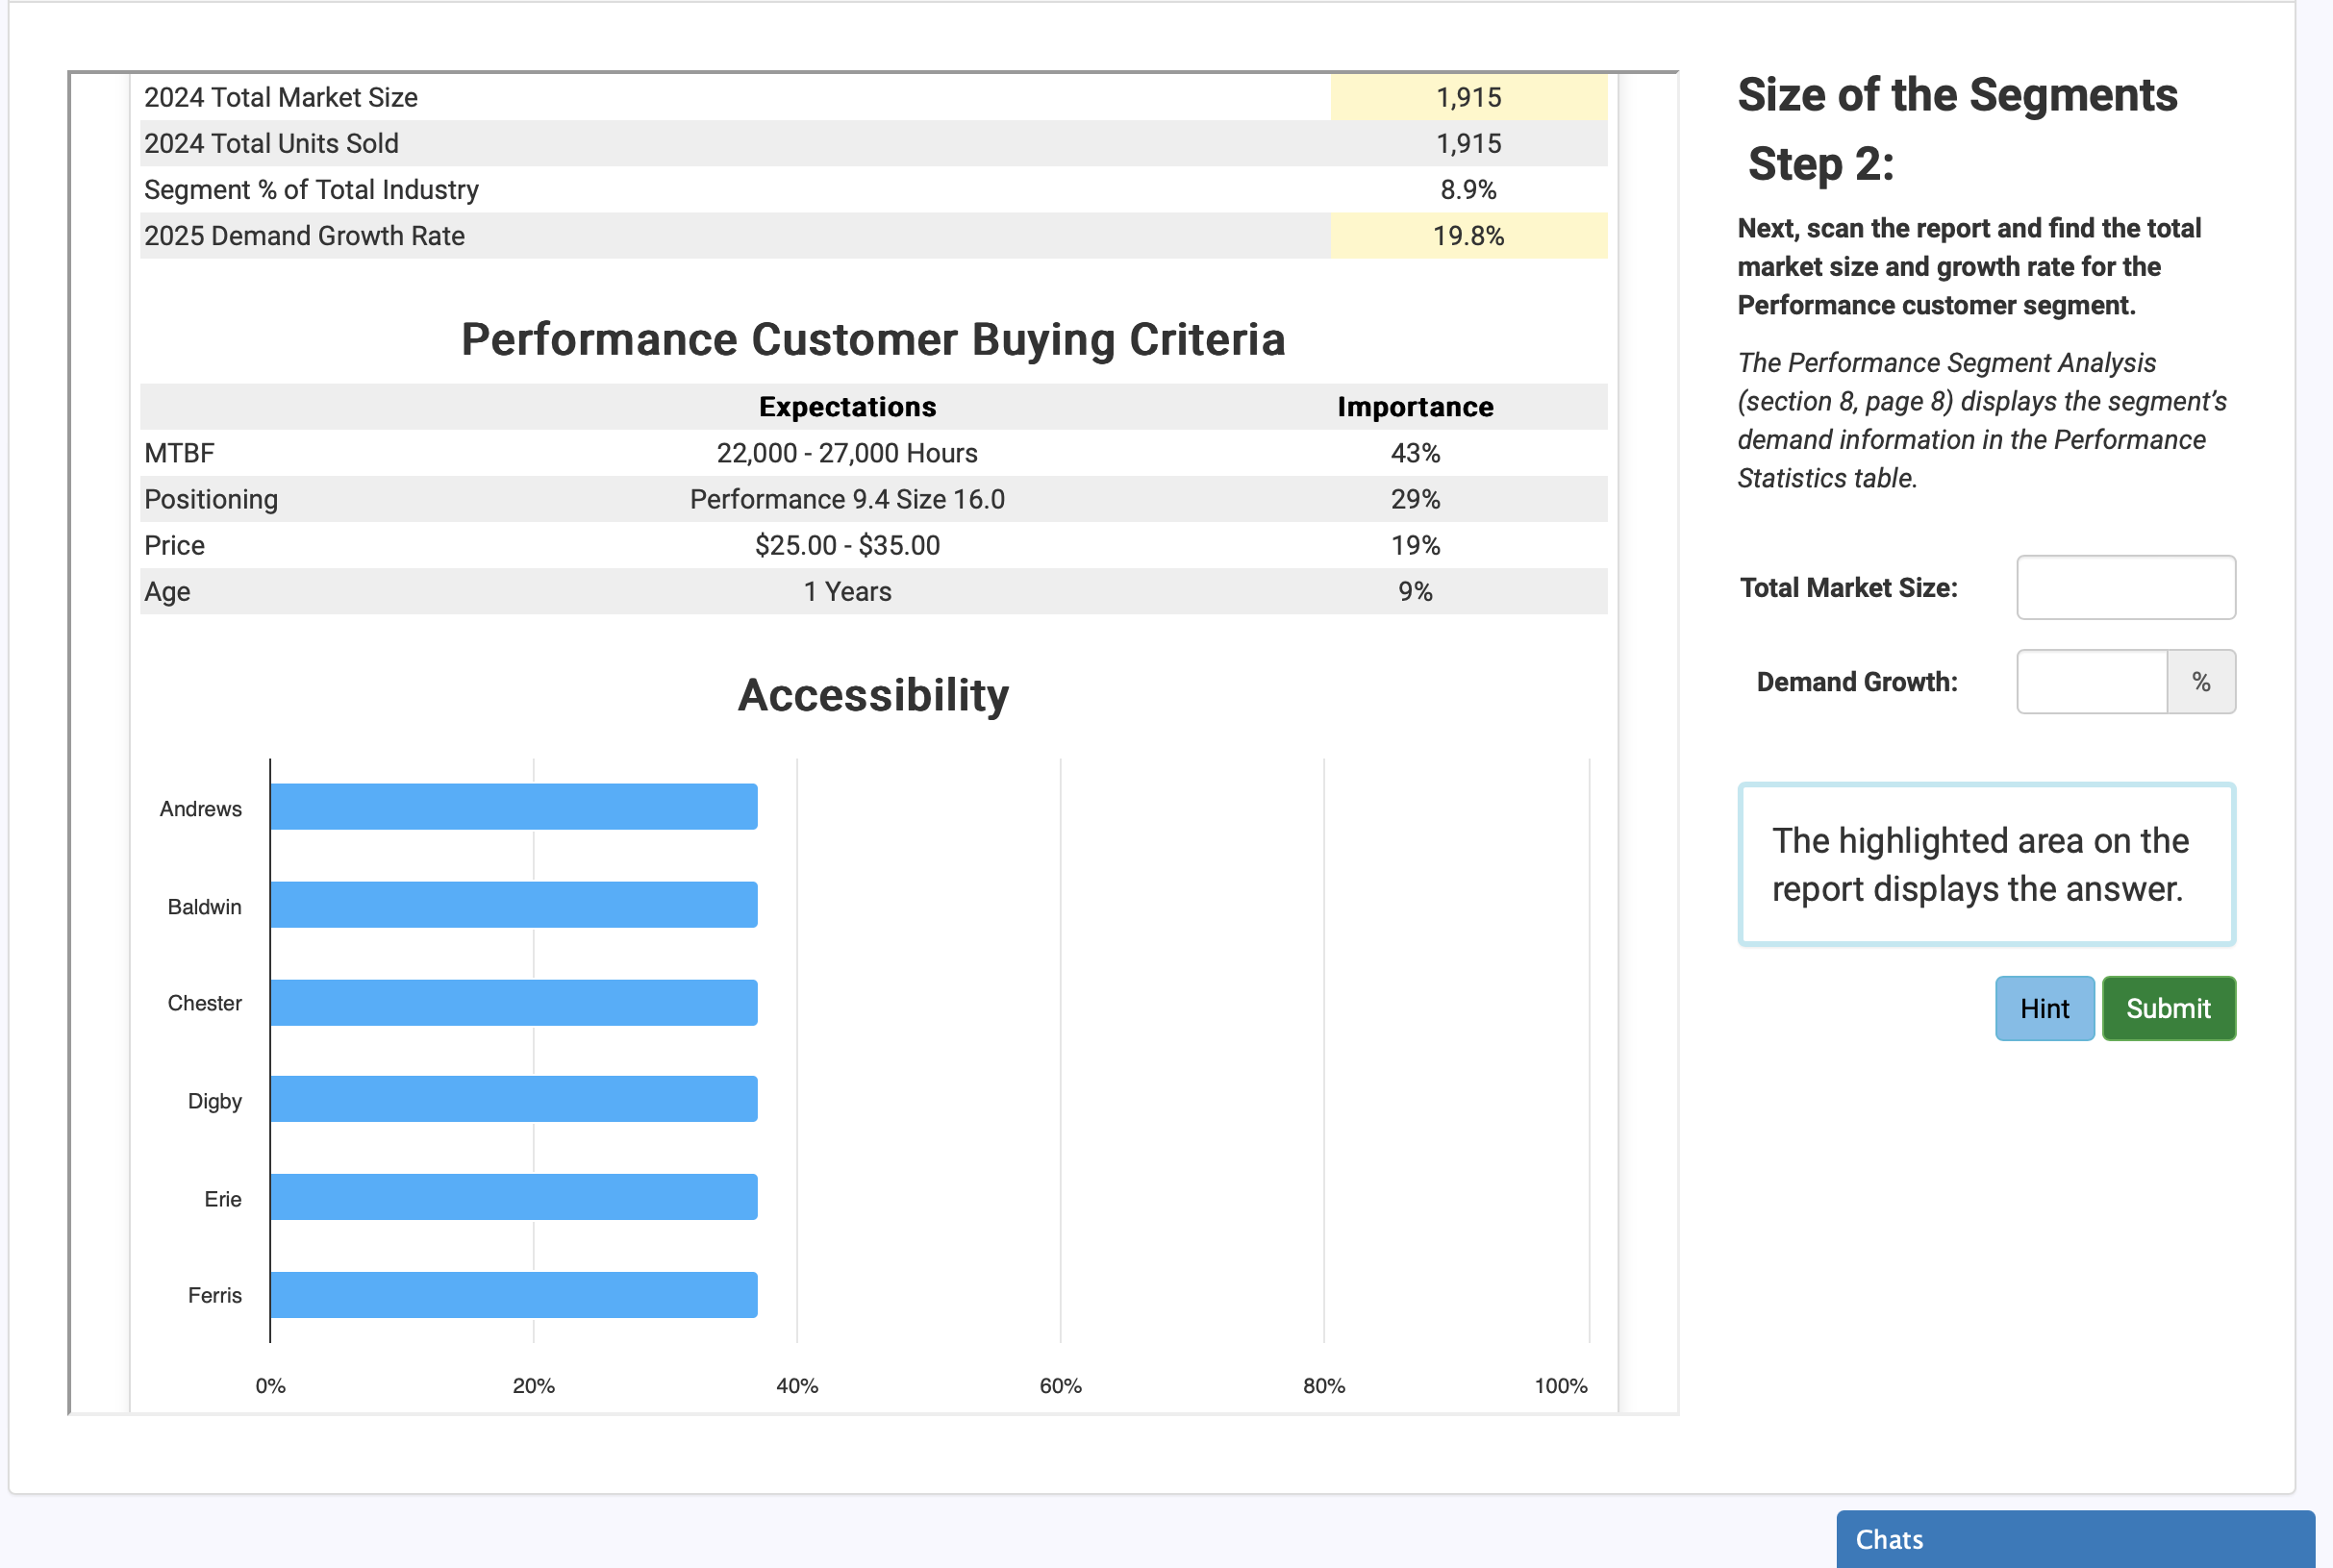This screenshot has width=2333, height=1568.
Task: Click the Demand Growth input field
Action: [2091, 682]
